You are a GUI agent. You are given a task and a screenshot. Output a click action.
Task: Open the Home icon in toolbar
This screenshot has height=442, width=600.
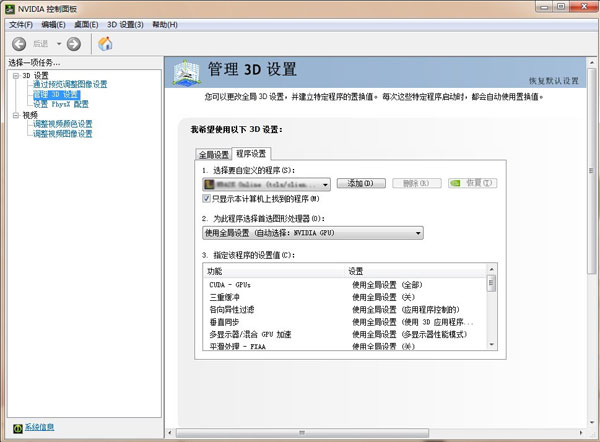(105, 44)
